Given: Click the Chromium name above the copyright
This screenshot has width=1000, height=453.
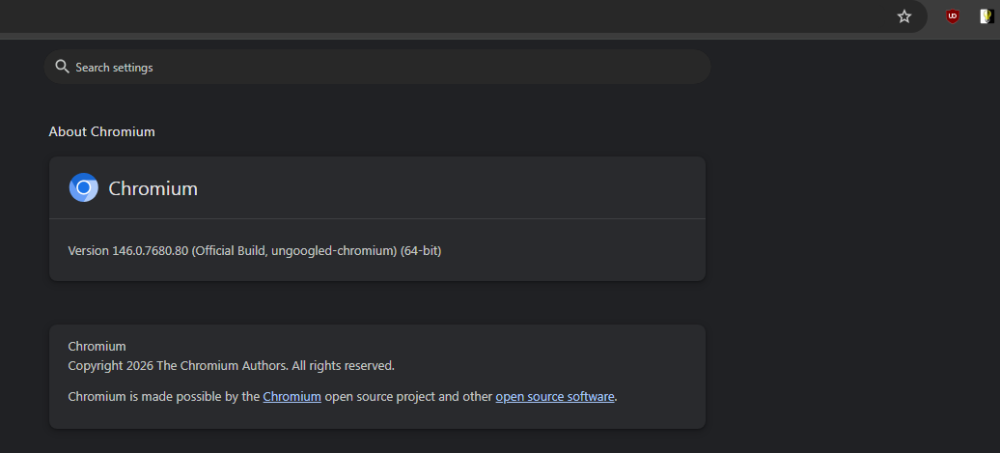Looking at the screenshot, I should tap(97, 346).
